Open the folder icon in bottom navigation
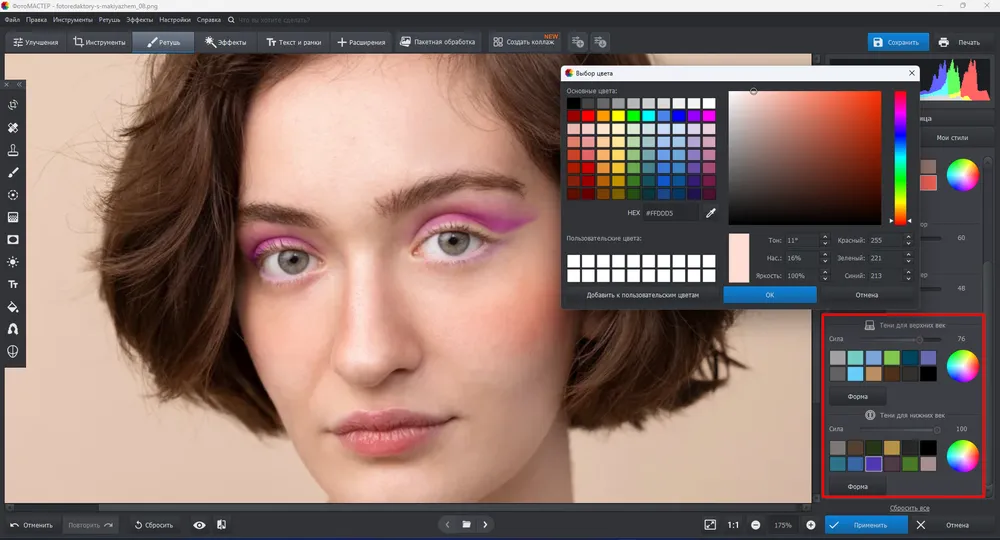The height and width of the screenshot is (540, 1000). coord(467,525)
